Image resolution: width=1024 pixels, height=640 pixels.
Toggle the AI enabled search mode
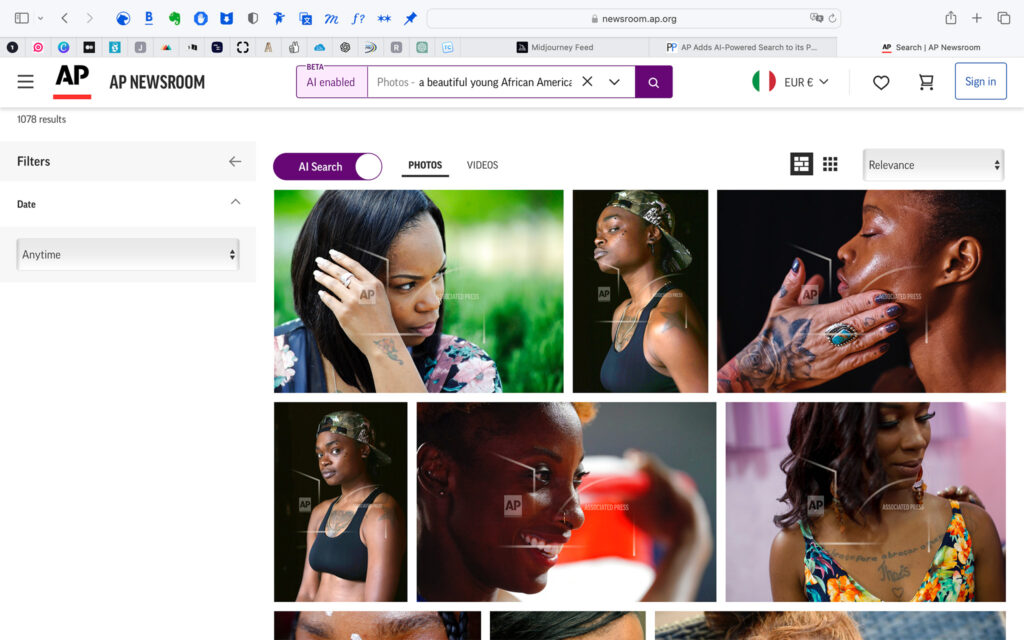(x=331, y=82)
